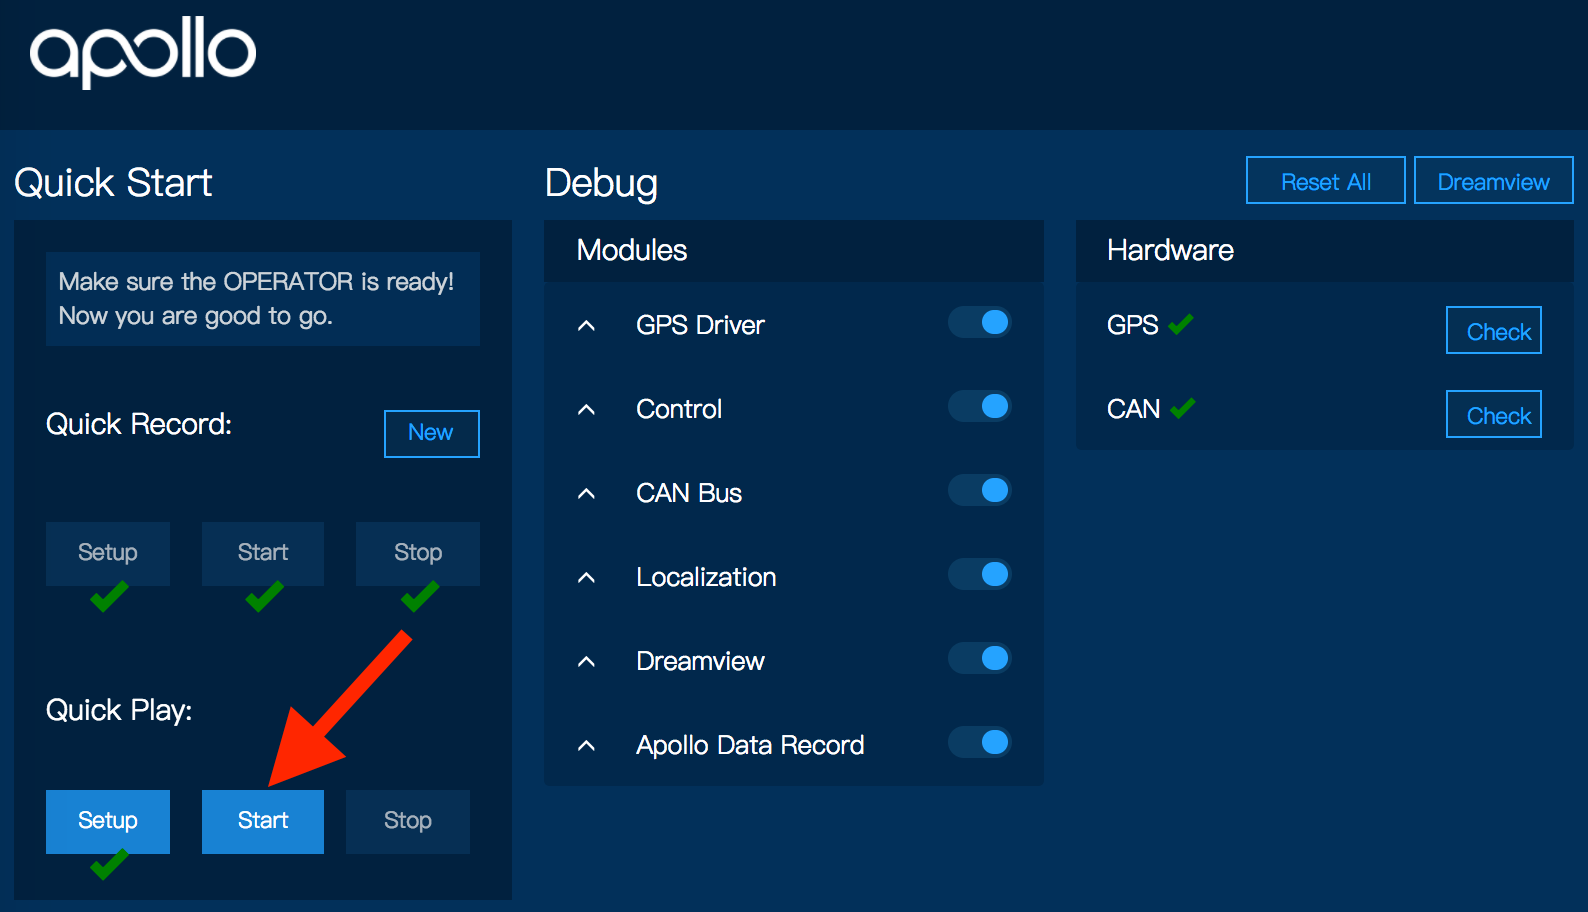Click checkmark under Quick Play Setup
This screenshot has height=912, width=1588.
[x=109, y=864]
